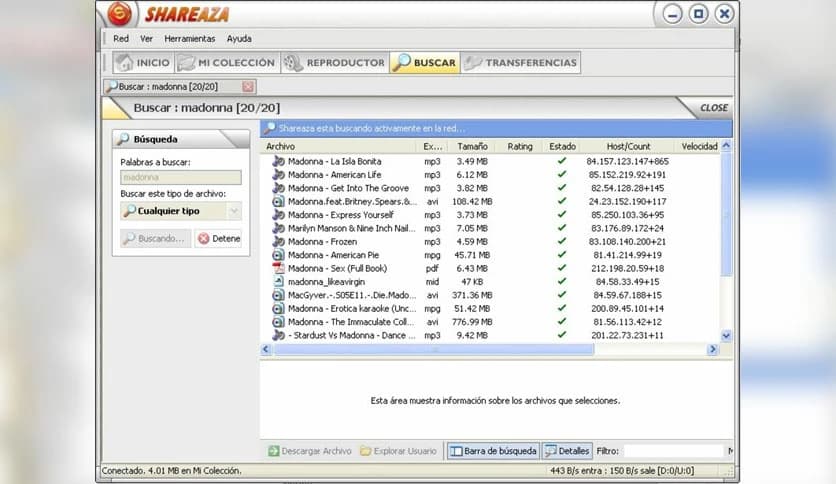Click audio icon of 'Get Into The Groove'

click(278, 188)
